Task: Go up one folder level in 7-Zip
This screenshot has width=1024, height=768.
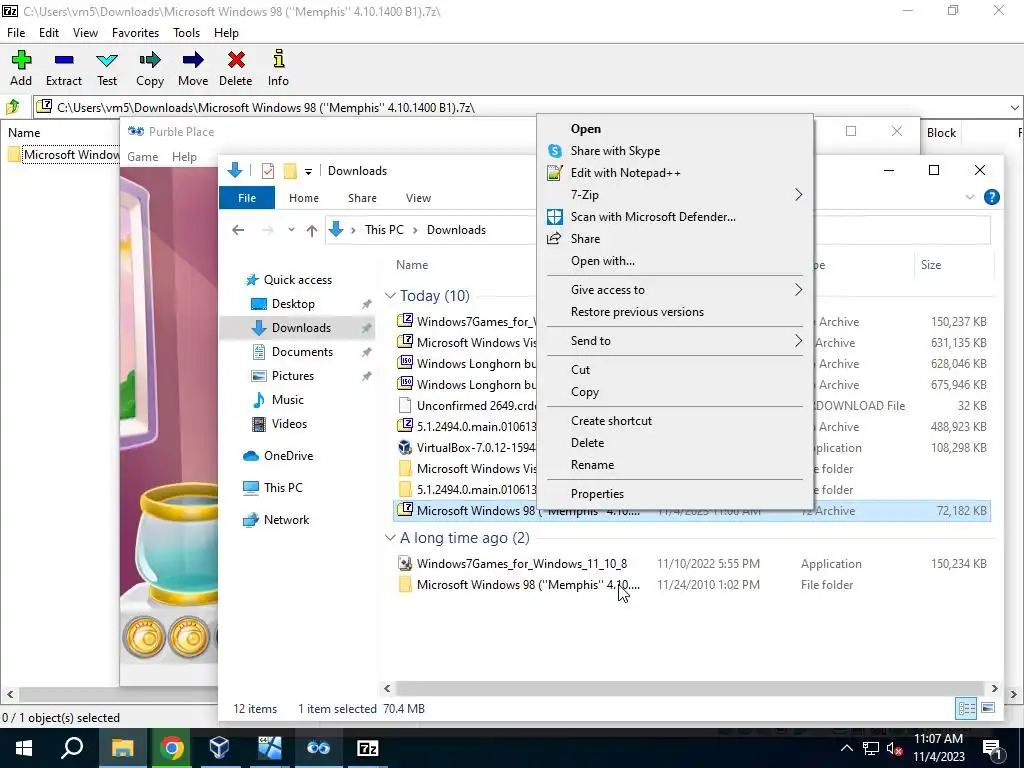Action: tap(13, 106)
